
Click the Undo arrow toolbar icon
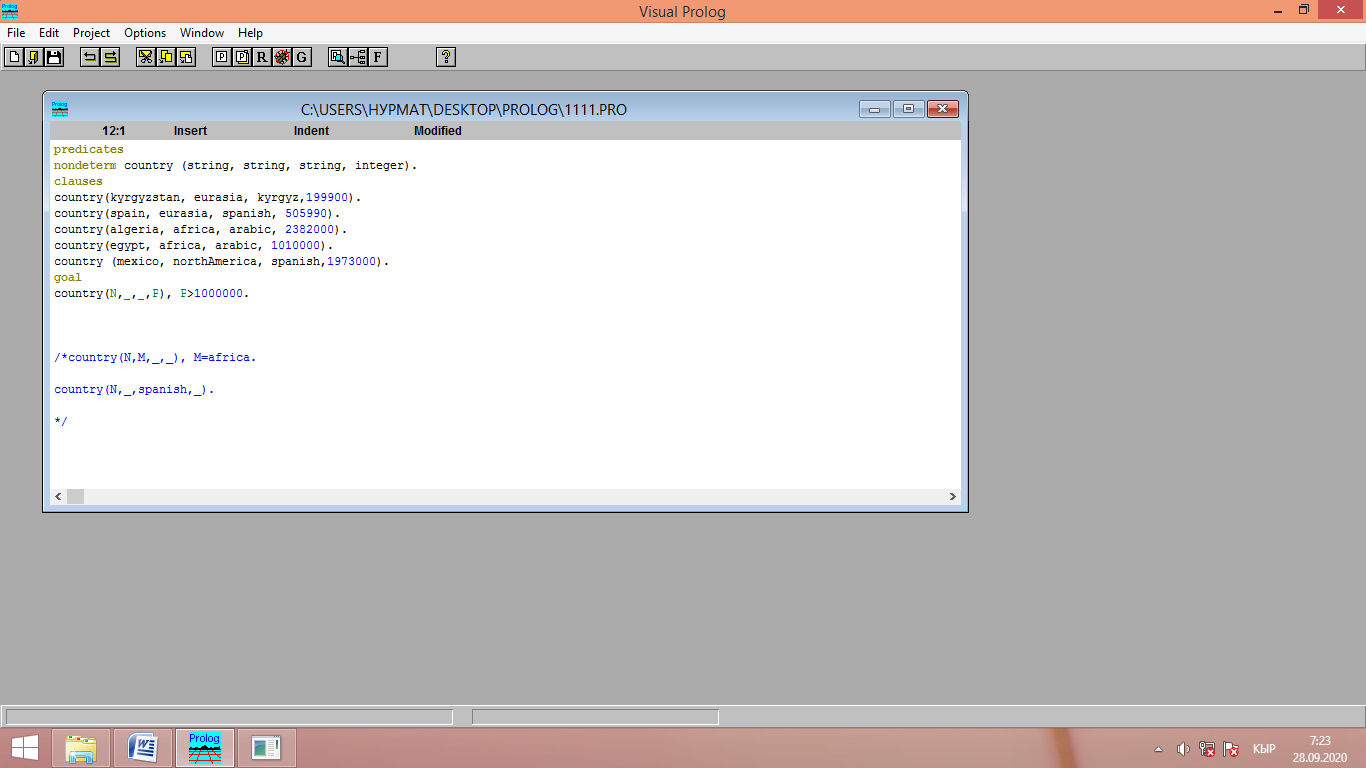[90, 57]
